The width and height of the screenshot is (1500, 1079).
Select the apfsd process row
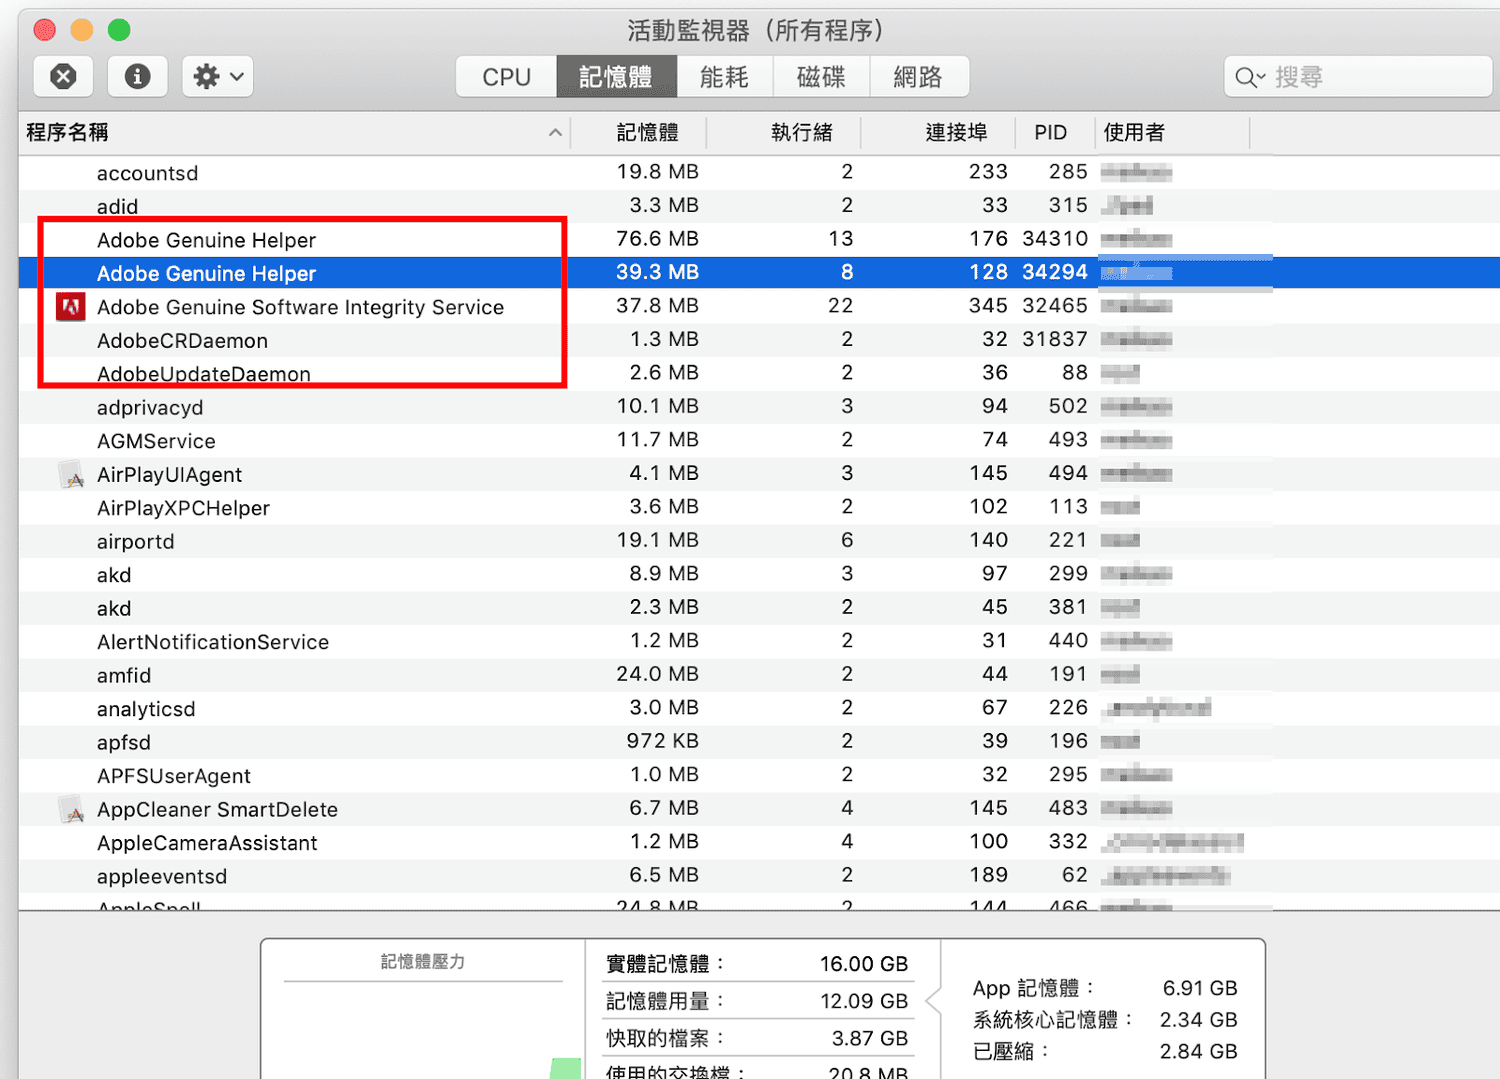tap(759, 743)
